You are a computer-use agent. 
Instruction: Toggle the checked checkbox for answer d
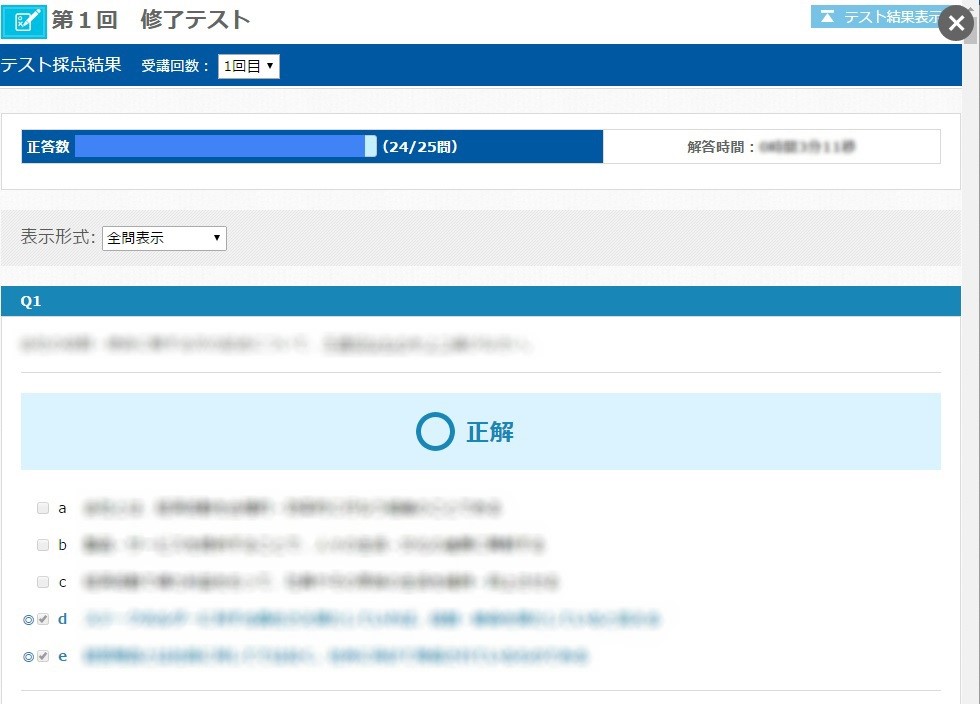[42, 619]
